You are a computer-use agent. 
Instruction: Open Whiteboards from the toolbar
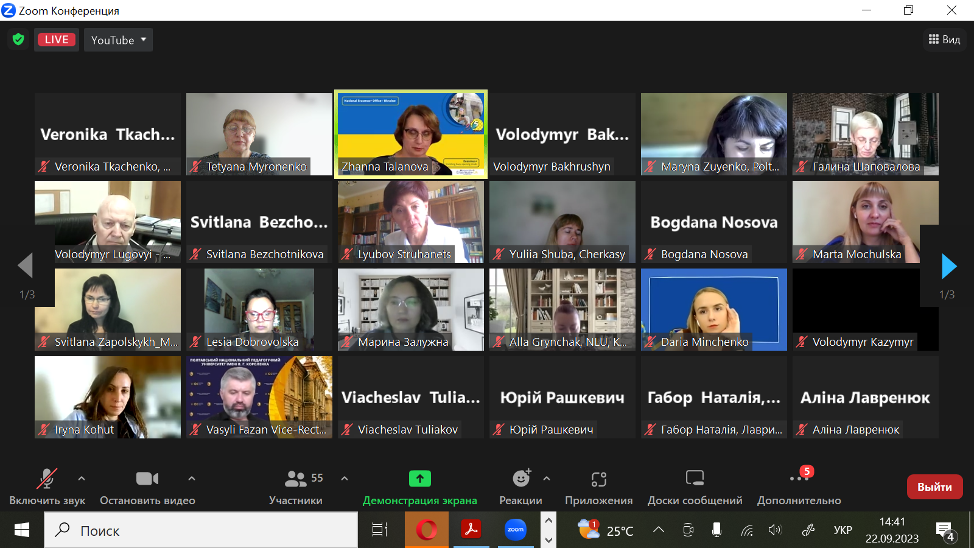tap(695, 486)
